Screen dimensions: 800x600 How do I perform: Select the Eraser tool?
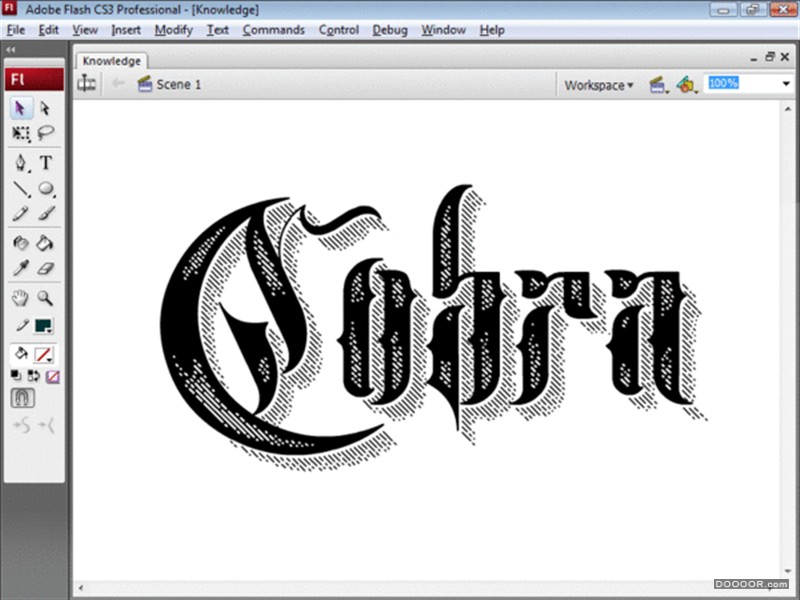(45, 268)
